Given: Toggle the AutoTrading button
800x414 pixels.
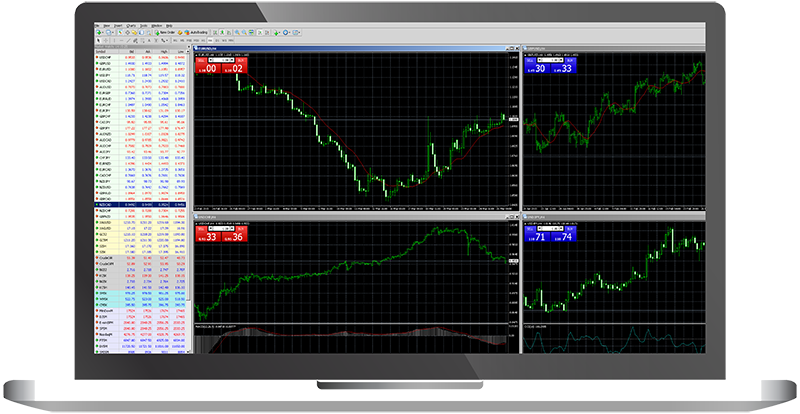Looking at the screenshot, I should 193,34.
